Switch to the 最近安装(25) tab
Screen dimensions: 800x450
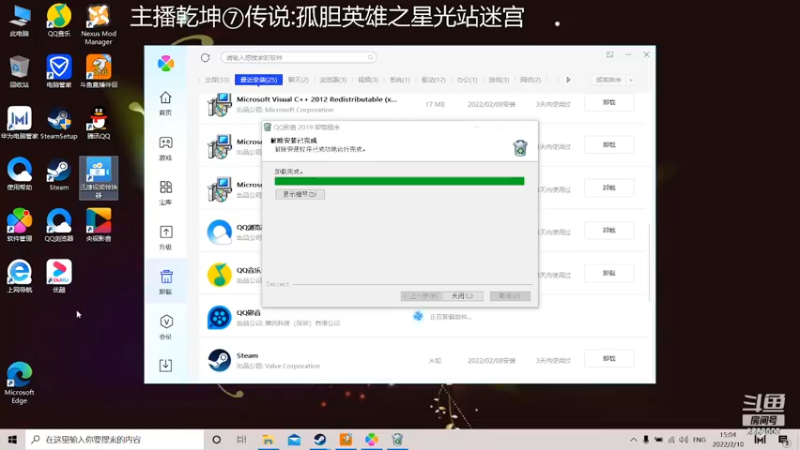coord(259,80)
